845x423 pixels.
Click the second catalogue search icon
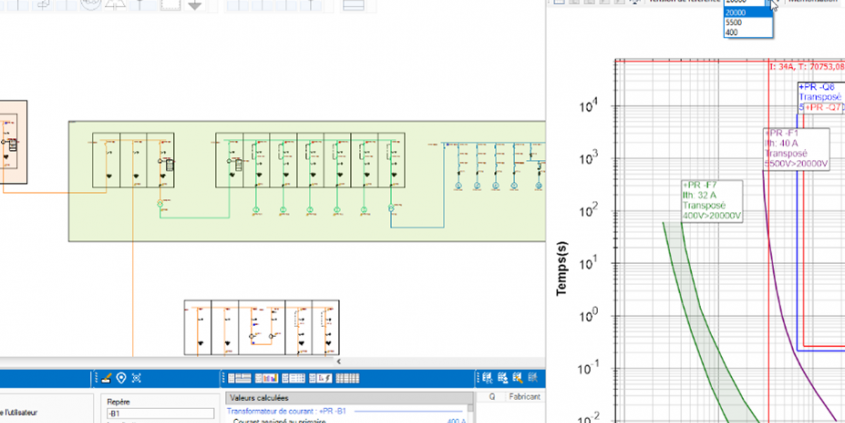(503, 378)
